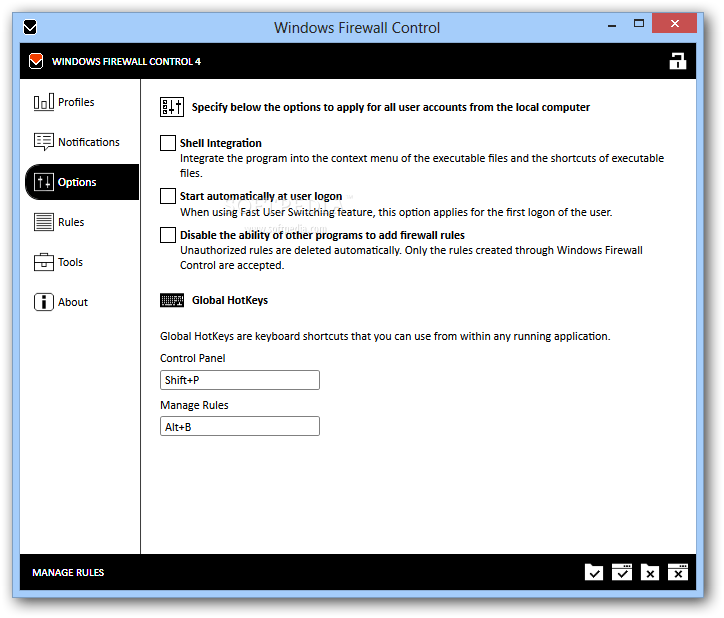
Task: Click the lock icon in the header
Action: click(x=678, y=61)
